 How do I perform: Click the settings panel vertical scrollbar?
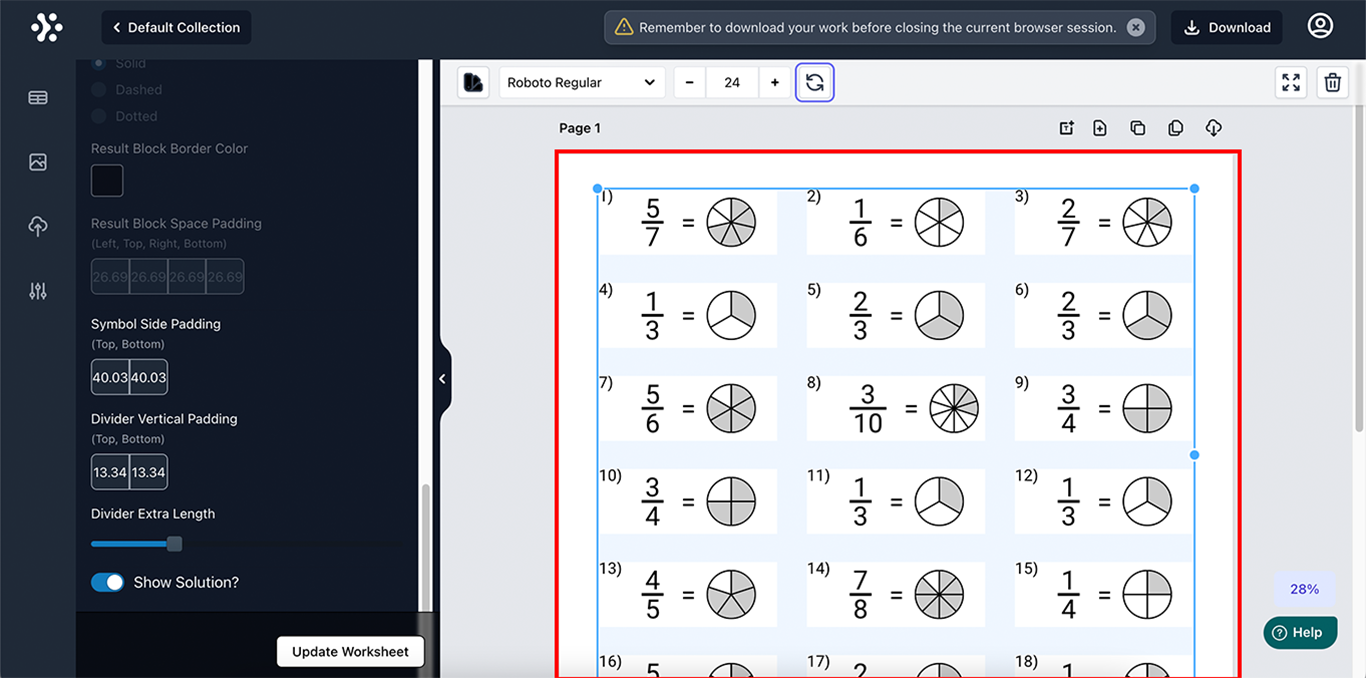point(425,547)
